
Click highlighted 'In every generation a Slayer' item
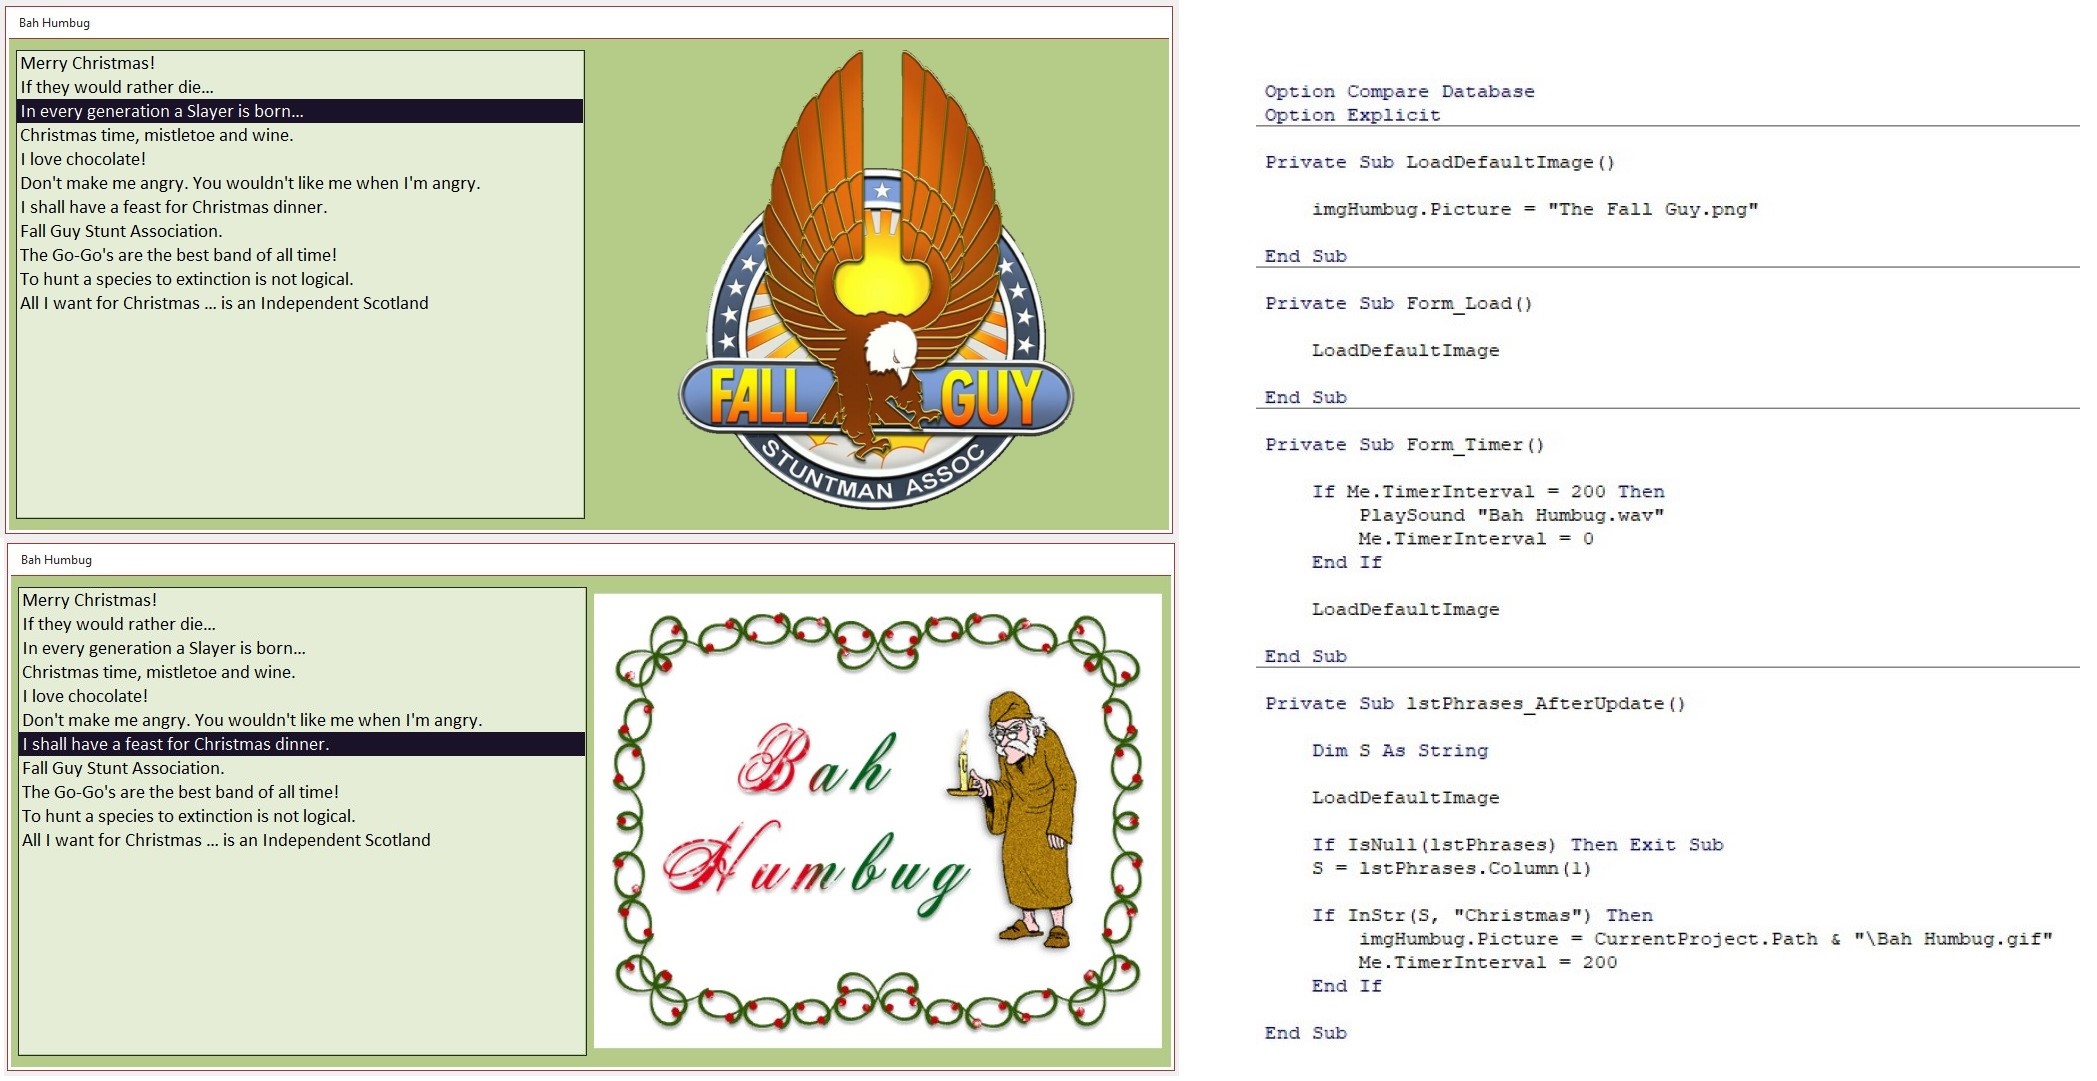click(x=162, y=111)
